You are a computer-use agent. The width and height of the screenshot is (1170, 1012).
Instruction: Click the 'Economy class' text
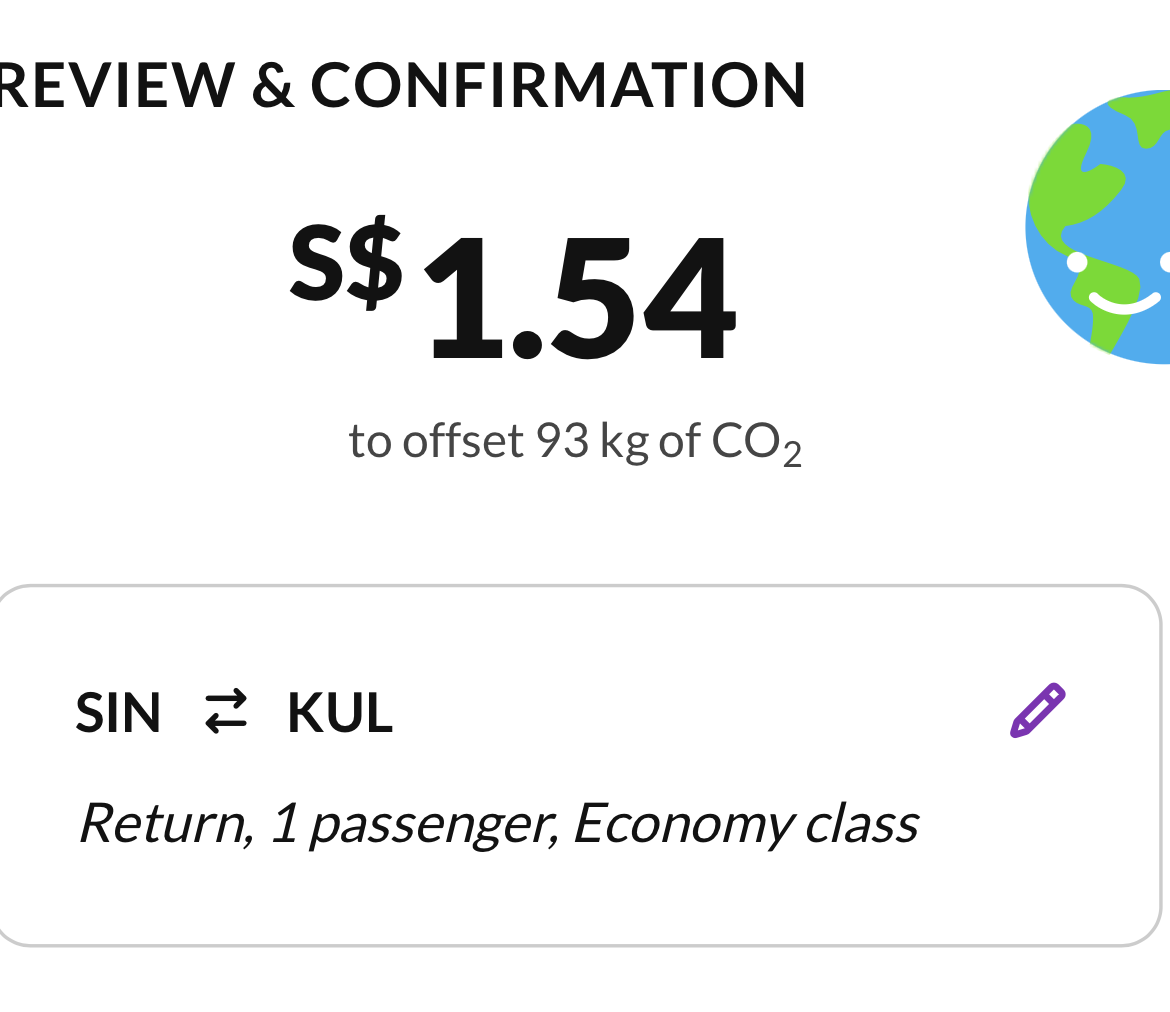tap(745, 824)
